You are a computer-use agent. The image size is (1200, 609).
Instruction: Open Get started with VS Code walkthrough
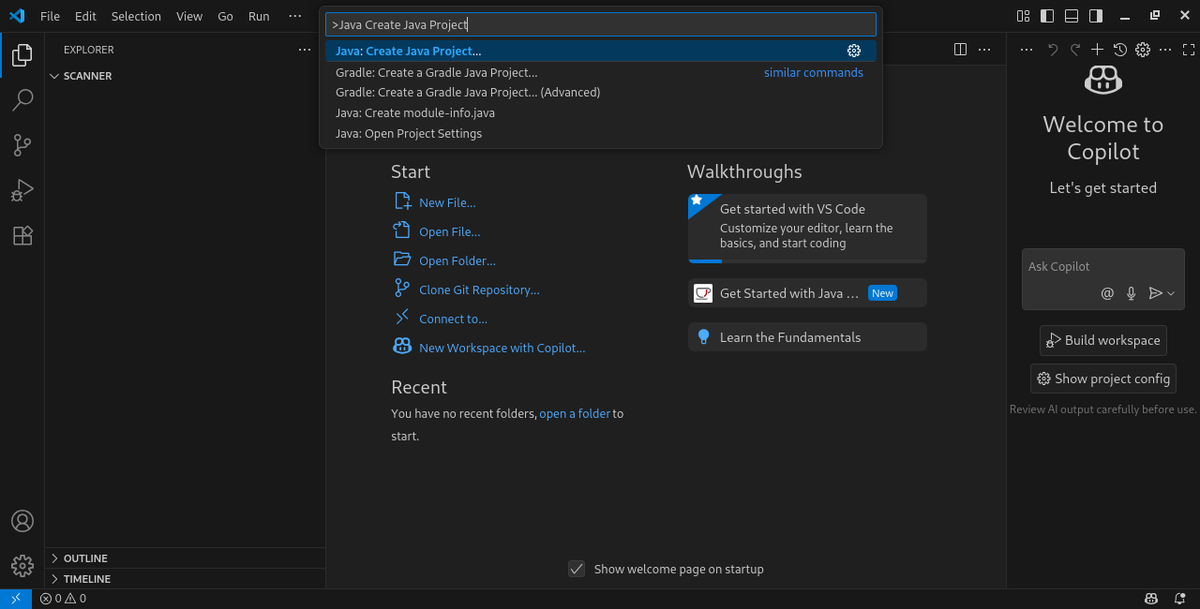pyautogui.click(x=807, y=228)
